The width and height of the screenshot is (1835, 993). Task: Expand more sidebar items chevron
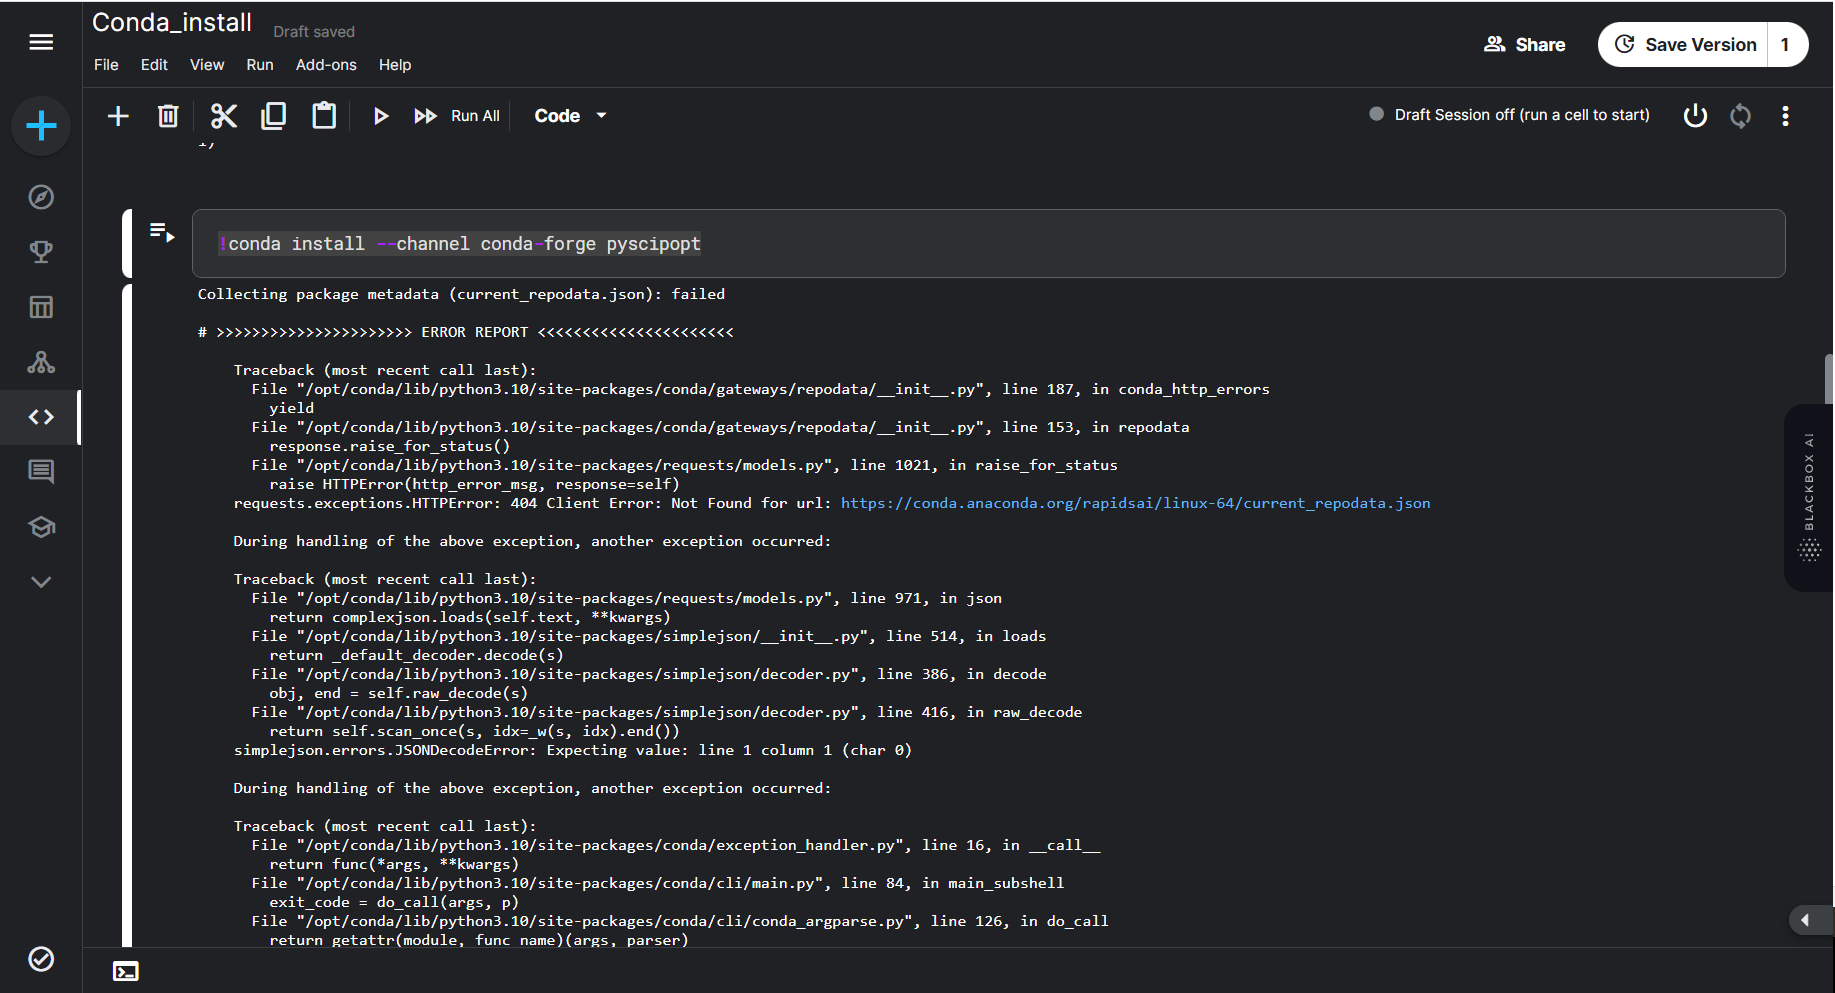point(41,582)
